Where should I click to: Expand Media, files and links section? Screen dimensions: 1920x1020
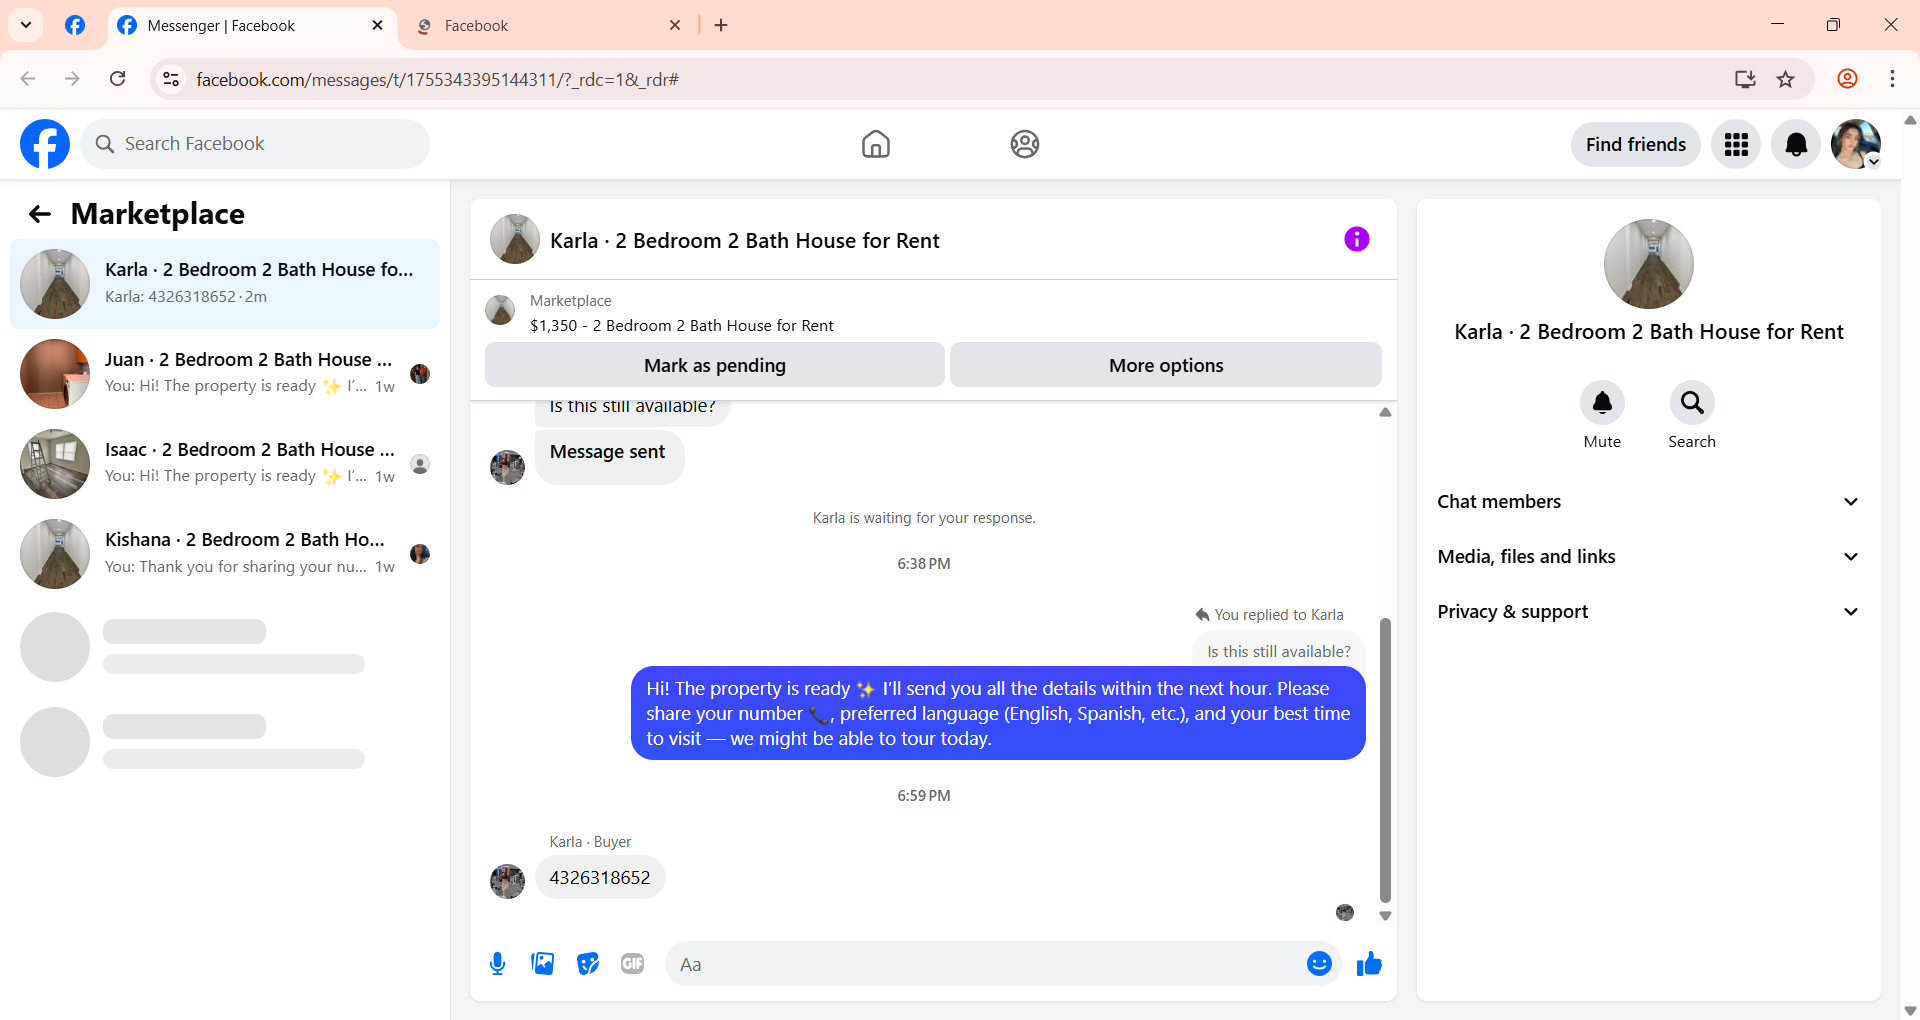[x=1648, y=557]
